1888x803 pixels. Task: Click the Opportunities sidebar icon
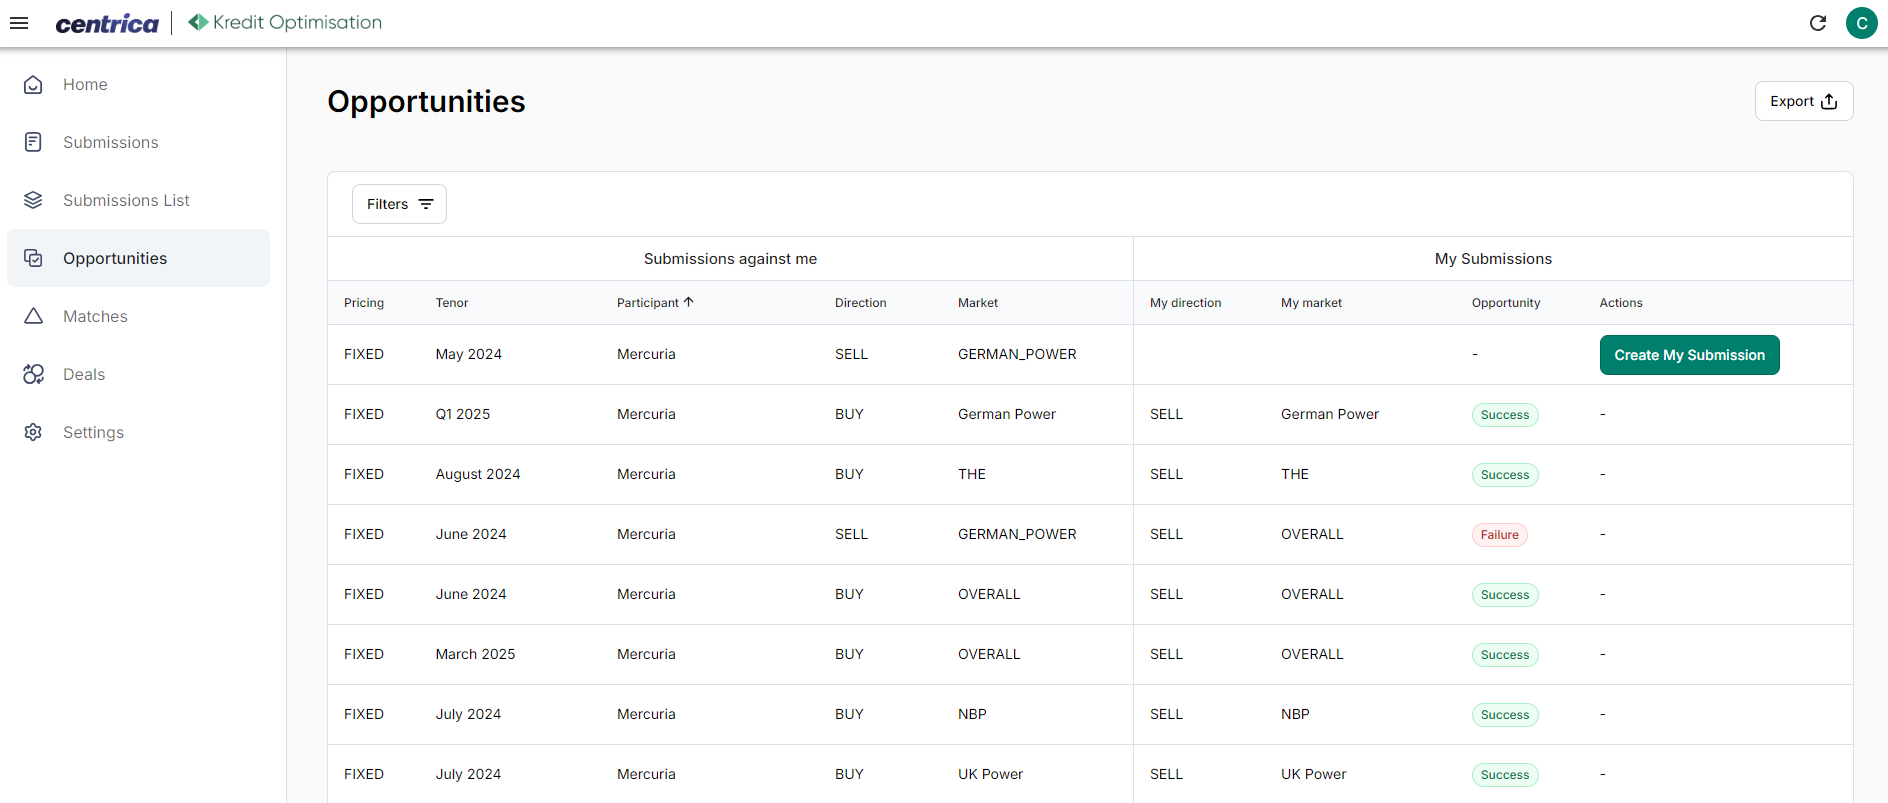point(33,258)
